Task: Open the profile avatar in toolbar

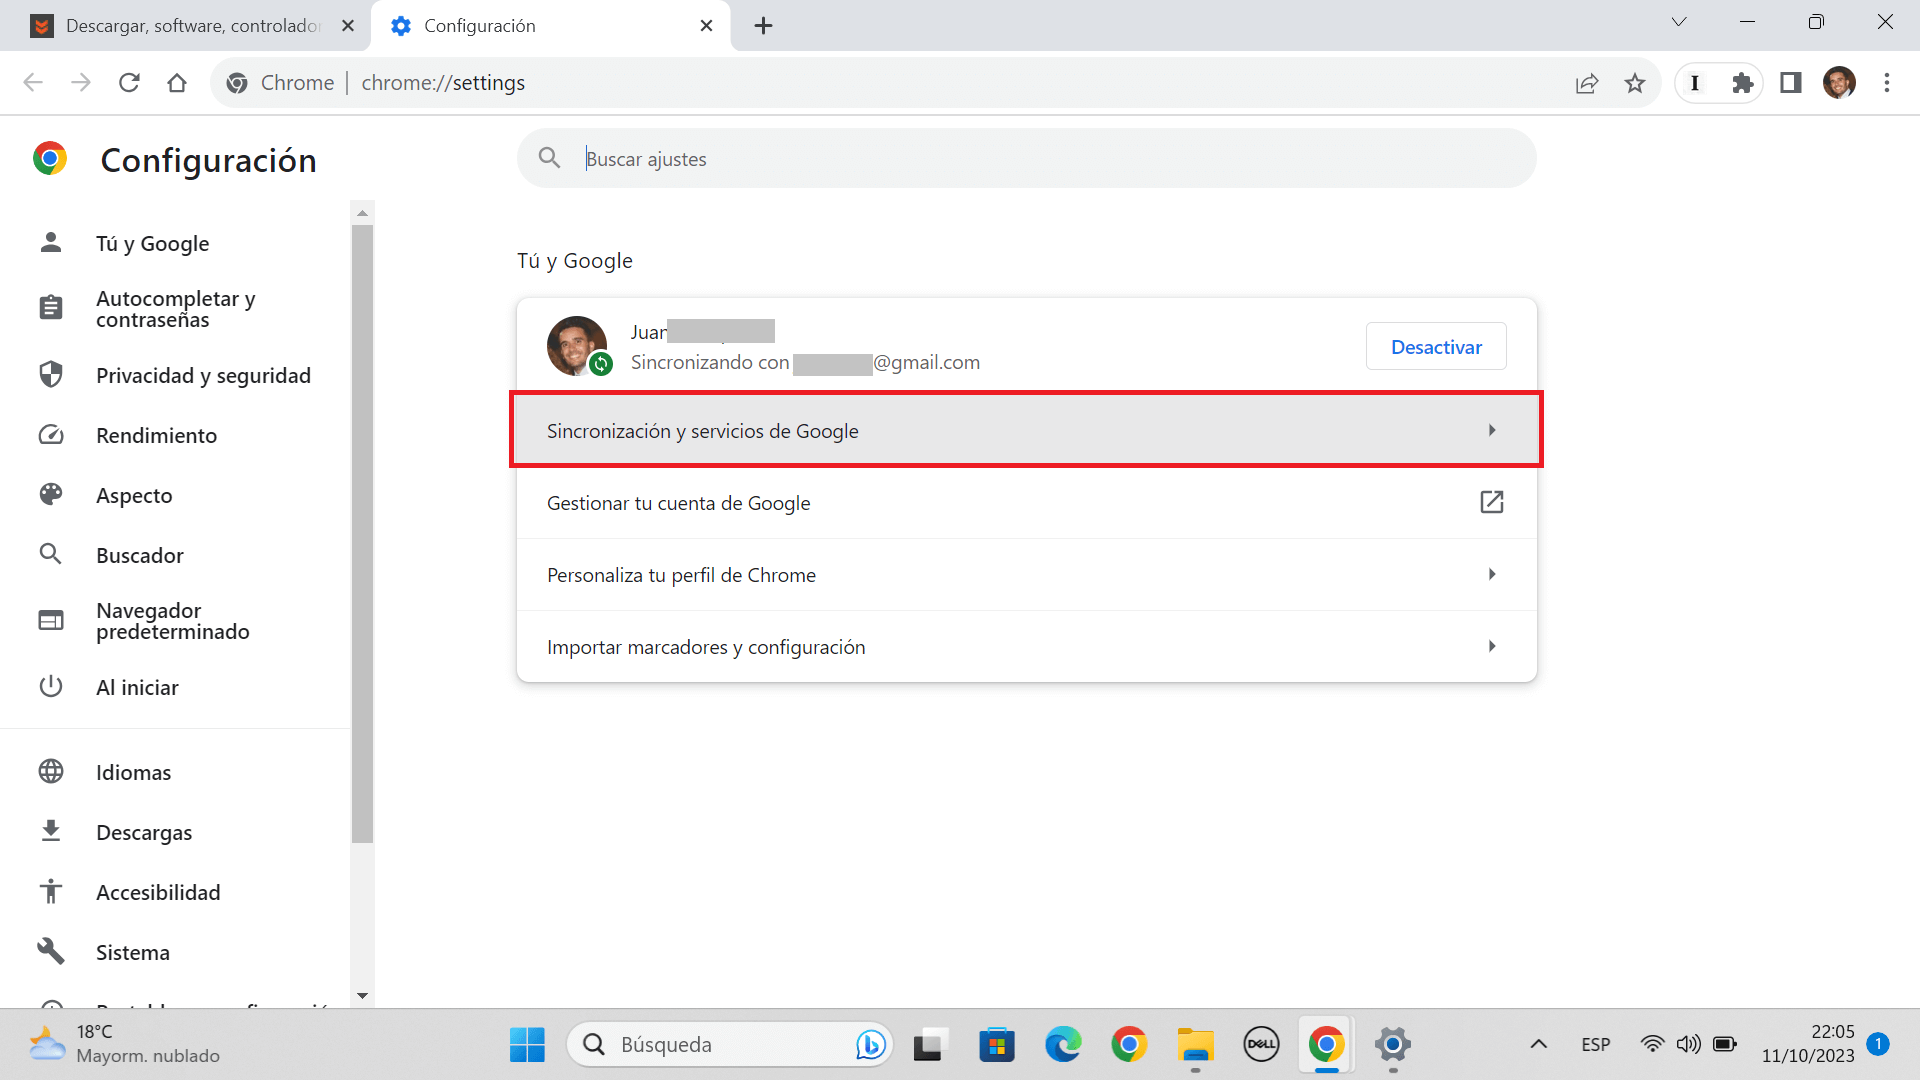Action: [x=1839, y=83]
